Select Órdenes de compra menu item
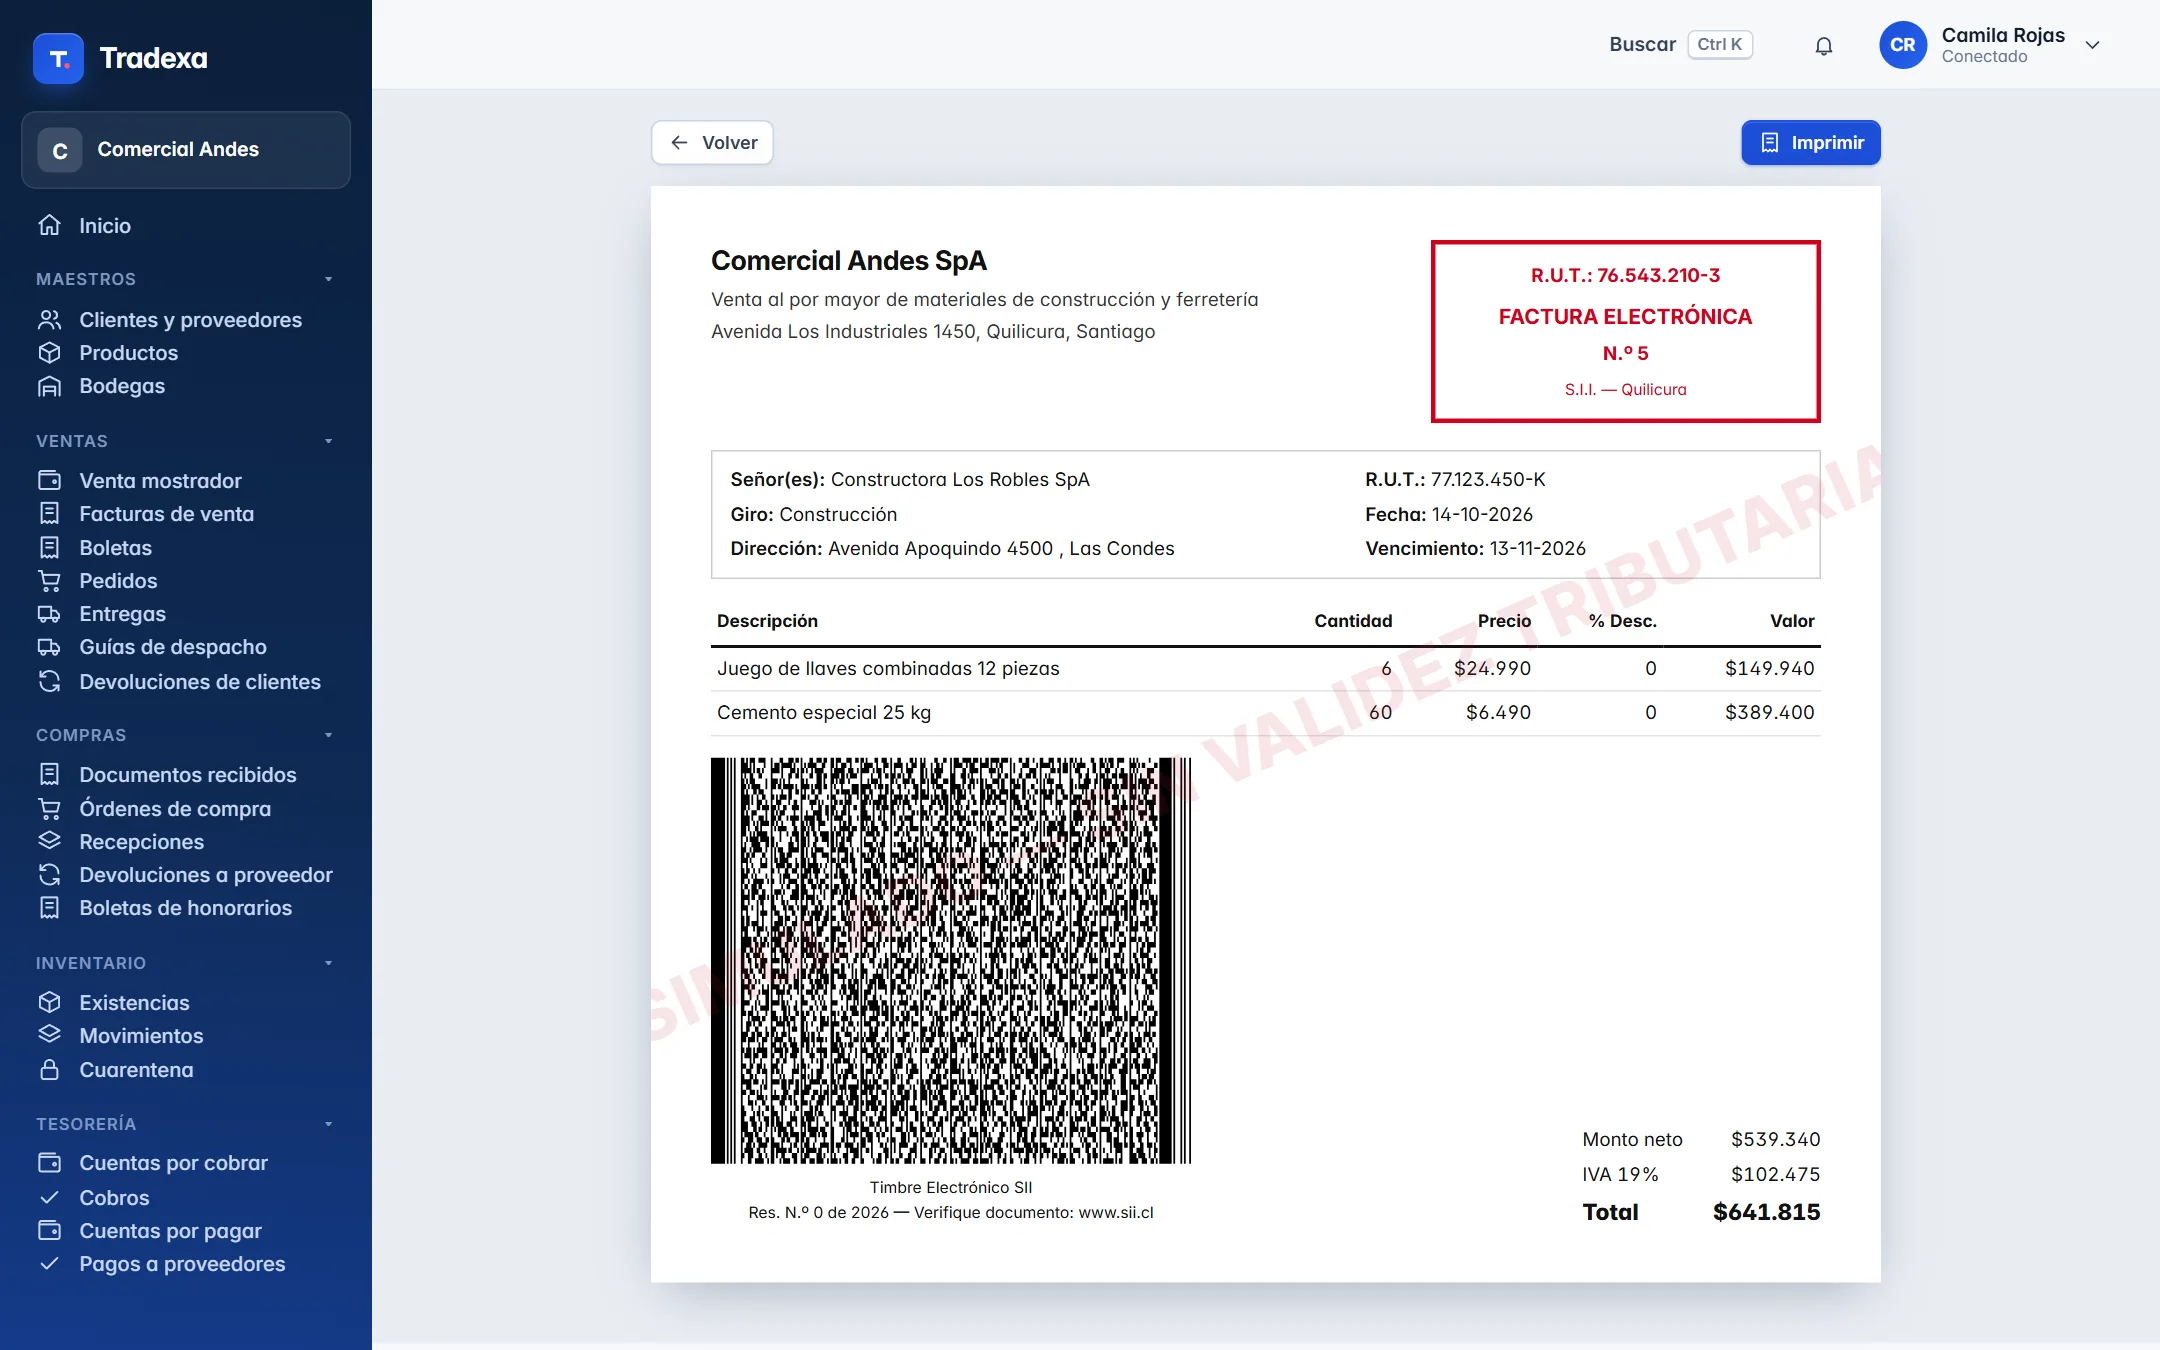Image resolution: width=2160 pixels, height=1350 pixels. [x=175, y=809]
